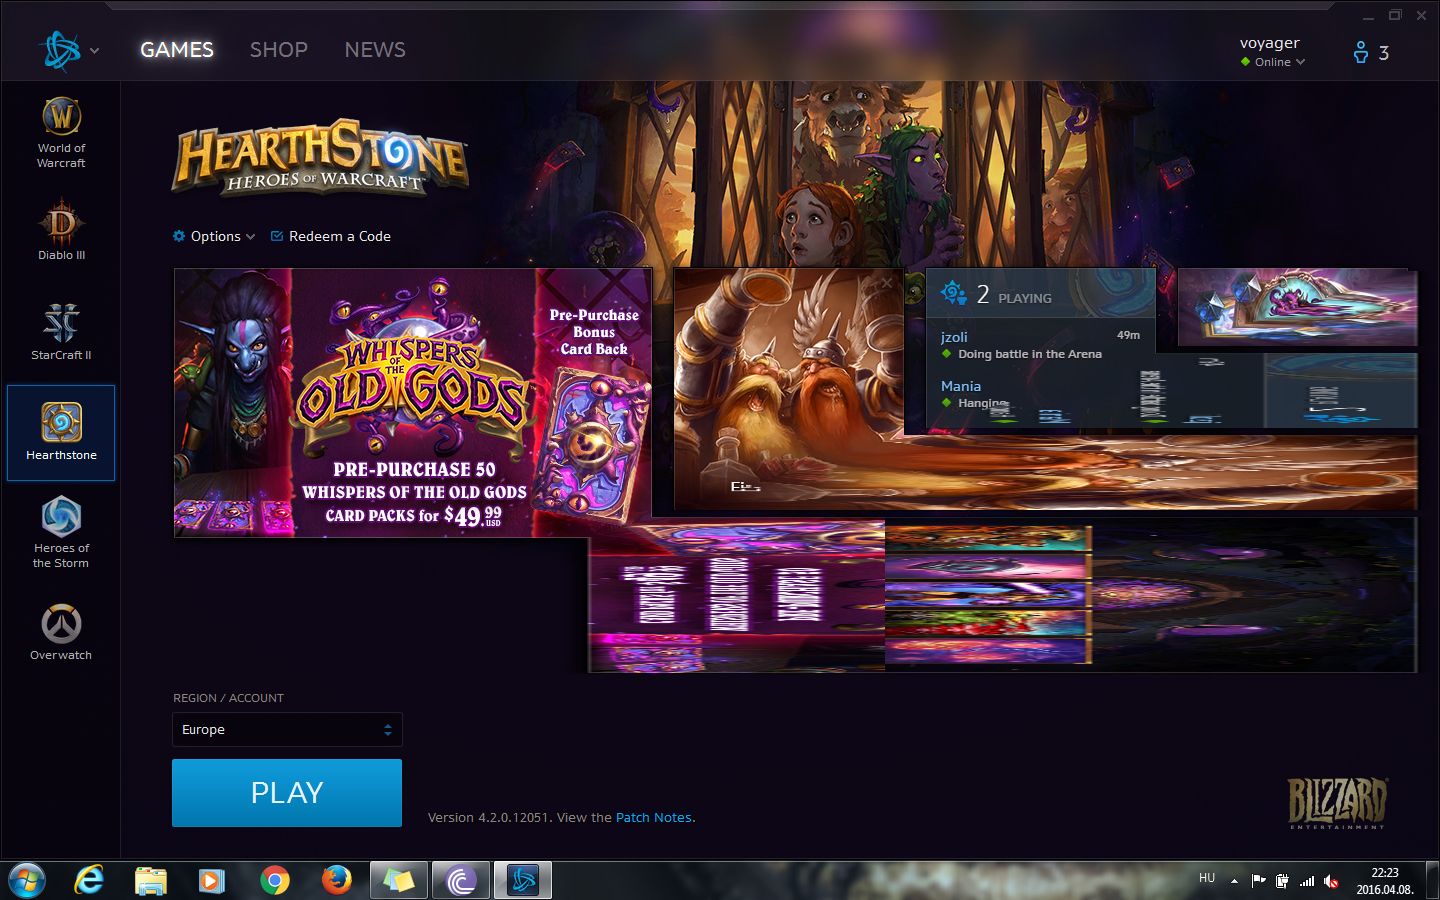Open the Windows Start menu

[26, 880]
